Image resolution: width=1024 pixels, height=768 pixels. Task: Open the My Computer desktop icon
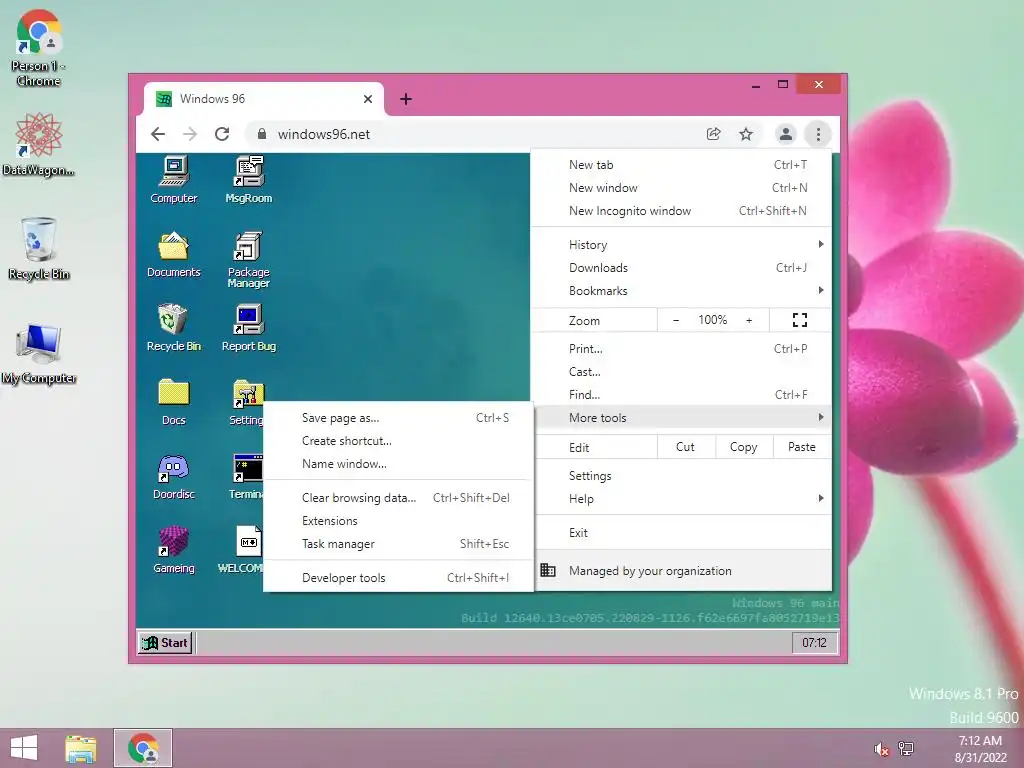39,353
